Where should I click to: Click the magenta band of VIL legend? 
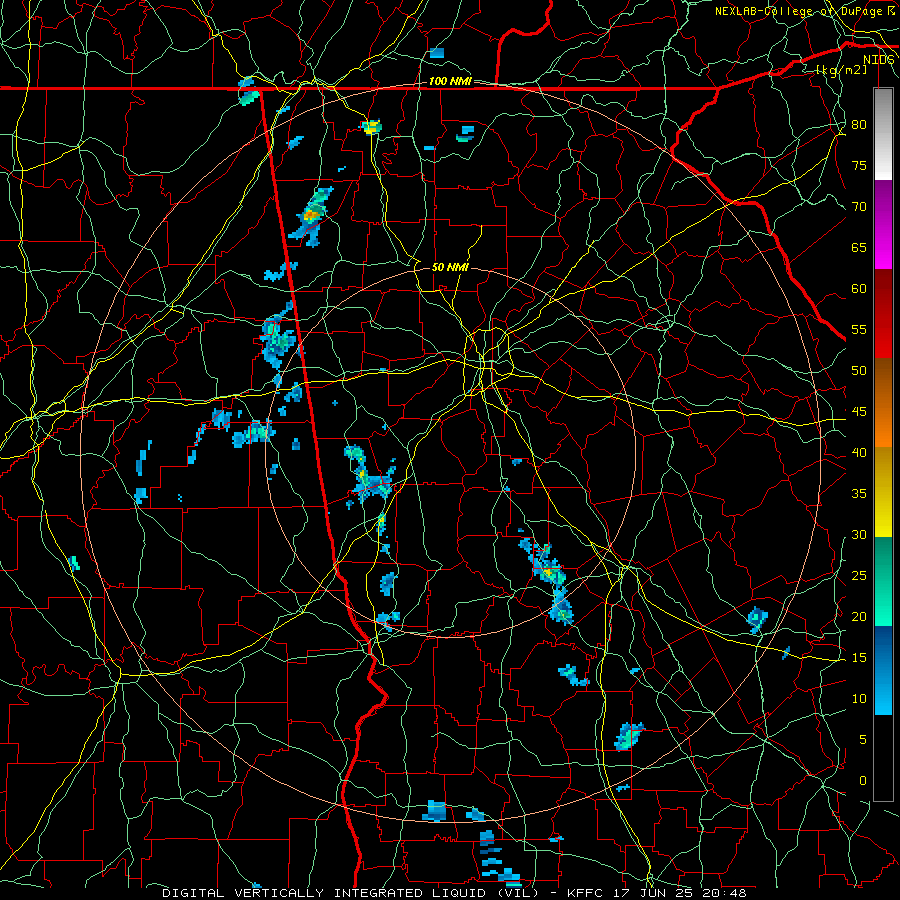tap(883, 254)
